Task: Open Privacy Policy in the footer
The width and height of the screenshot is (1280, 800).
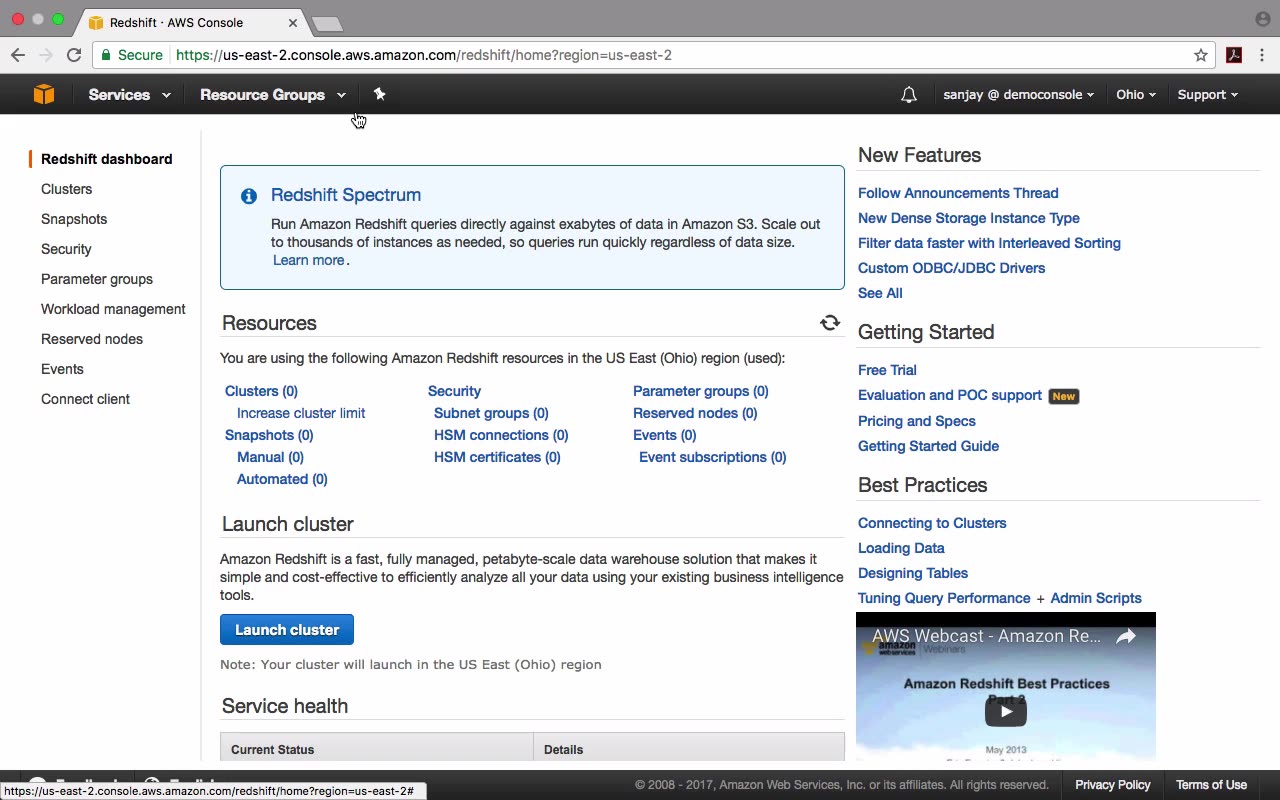Action: click(x=1113, y=785)
